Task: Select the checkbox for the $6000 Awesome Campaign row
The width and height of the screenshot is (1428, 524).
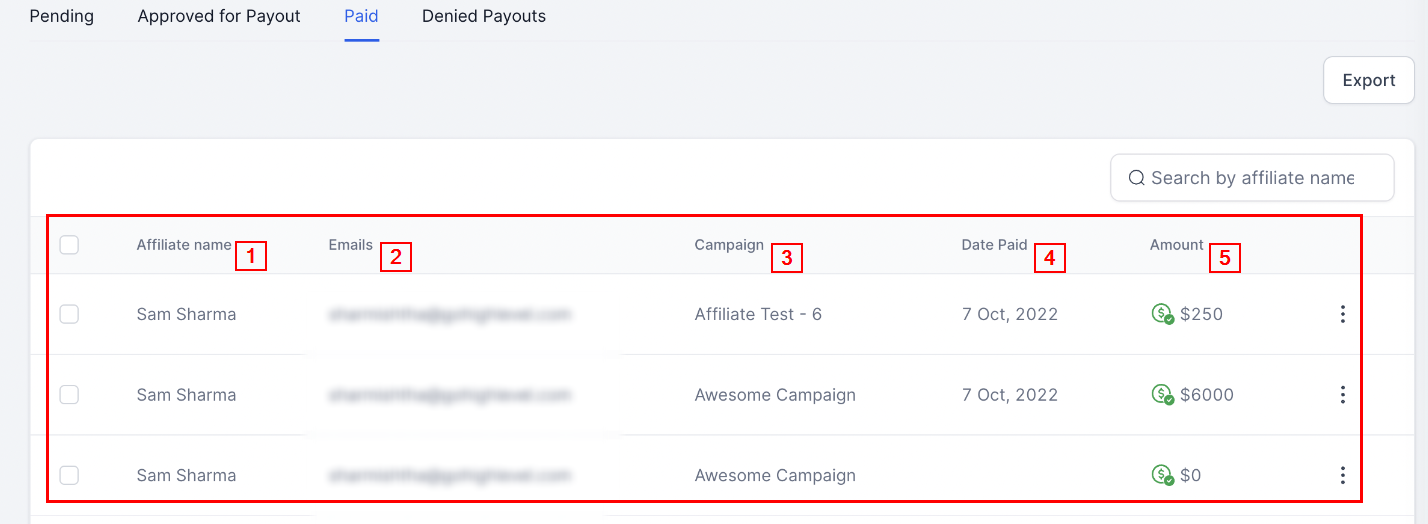Action: click(69, 395)
